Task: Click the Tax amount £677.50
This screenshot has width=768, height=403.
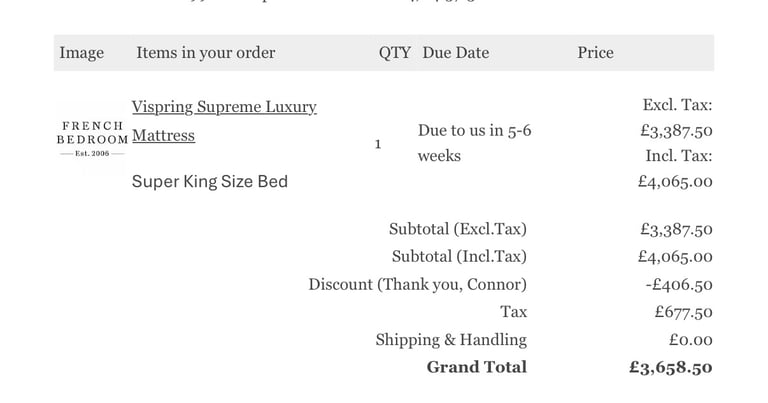Action: point(683,311)
